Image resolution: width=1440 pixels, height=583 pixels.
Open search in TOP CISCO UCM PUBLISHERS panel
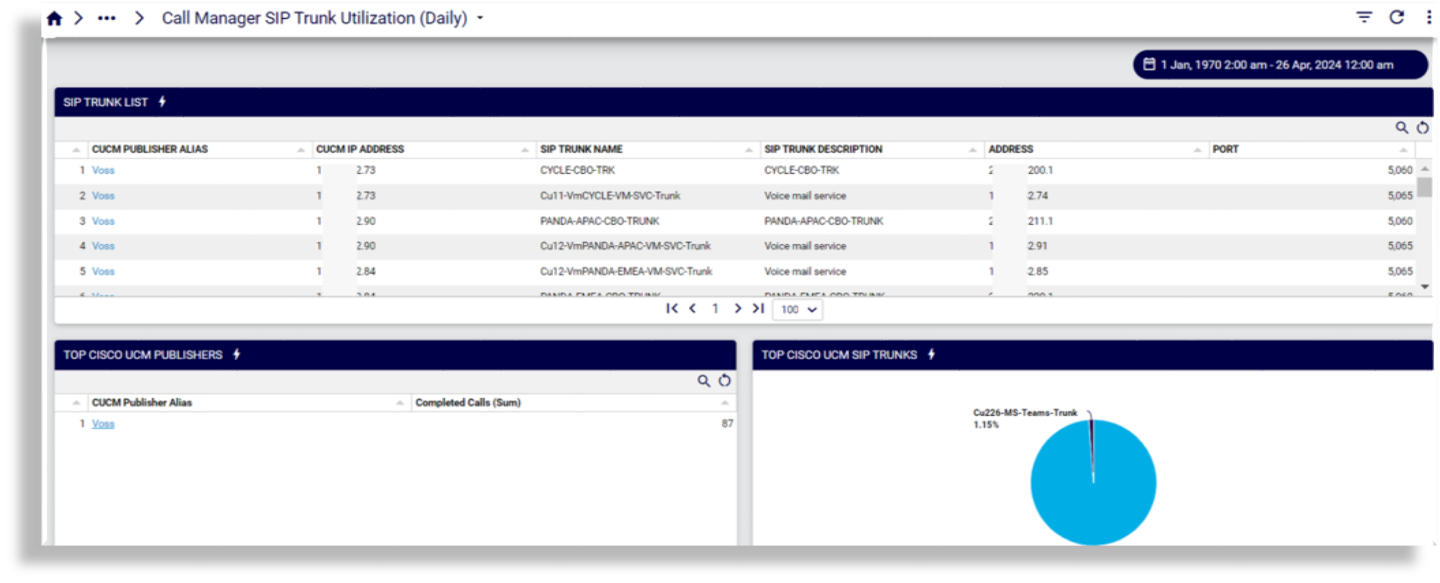pyautogui.click(x=703, y=380)
